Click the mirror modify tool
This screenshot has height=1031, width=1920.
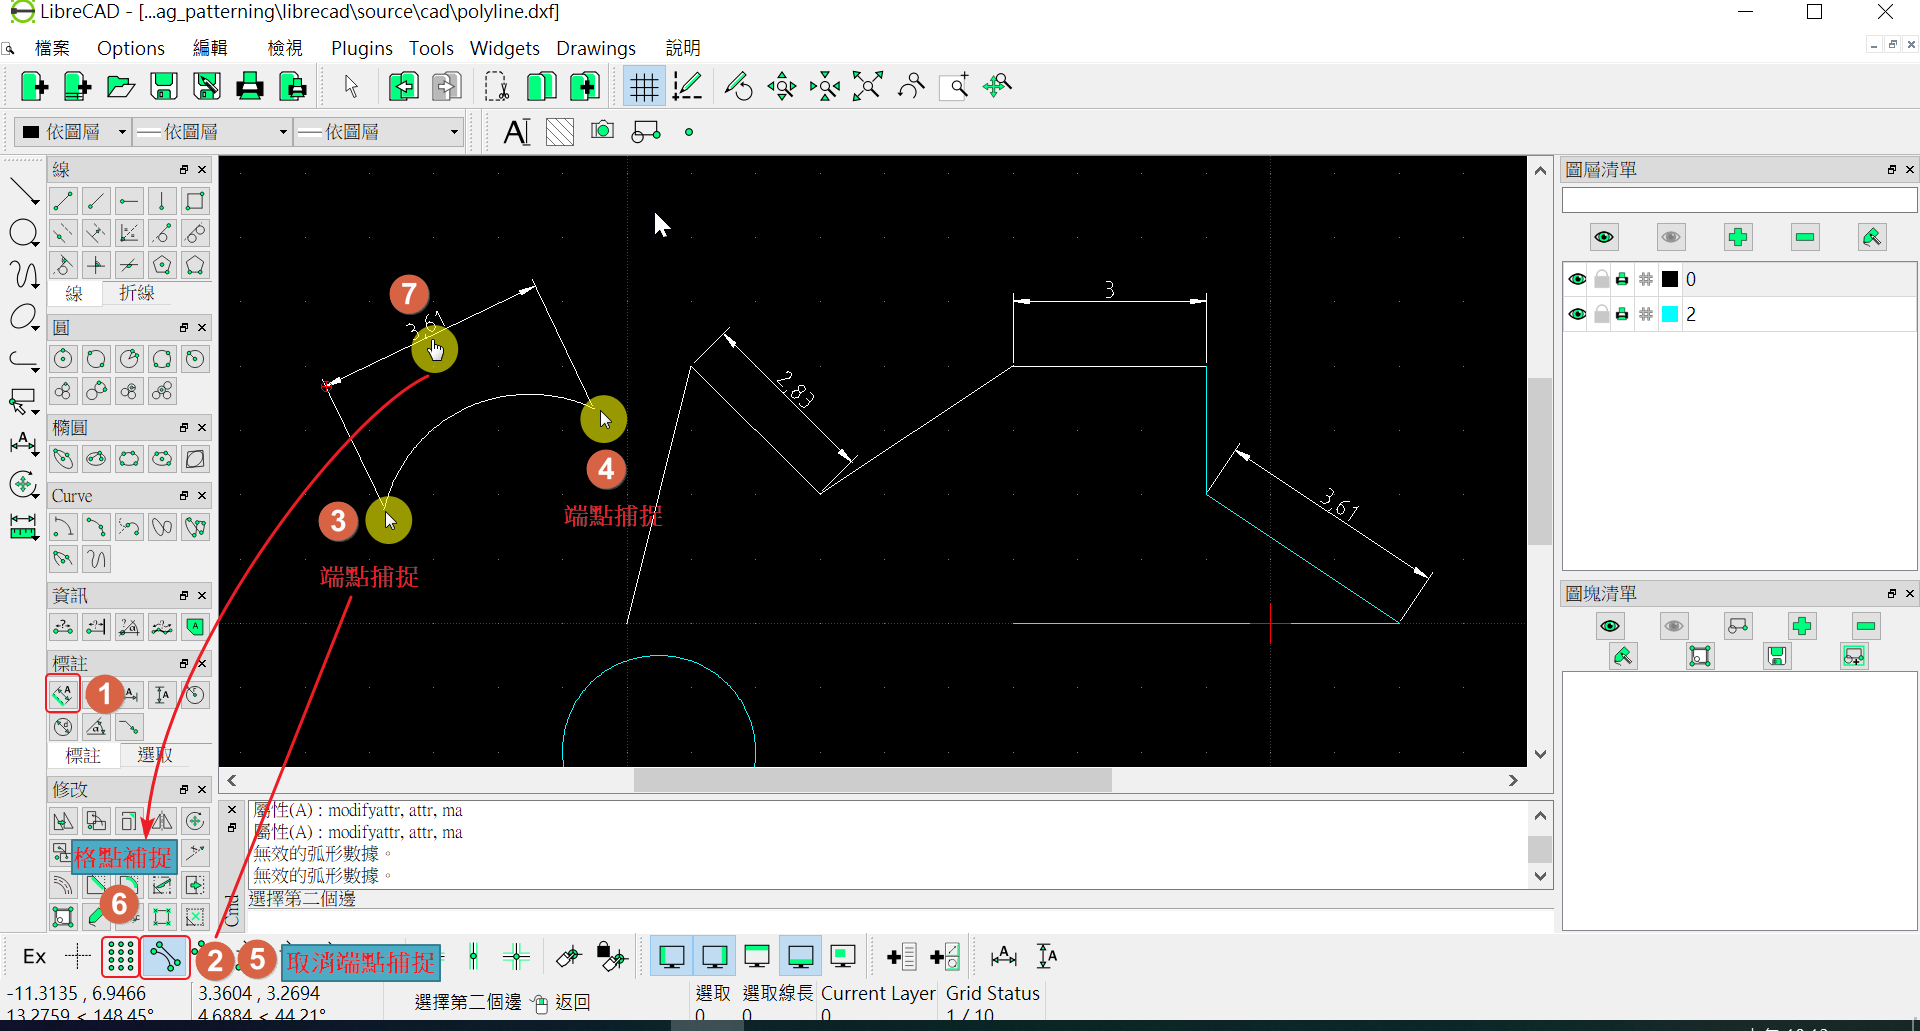[162, 821]
